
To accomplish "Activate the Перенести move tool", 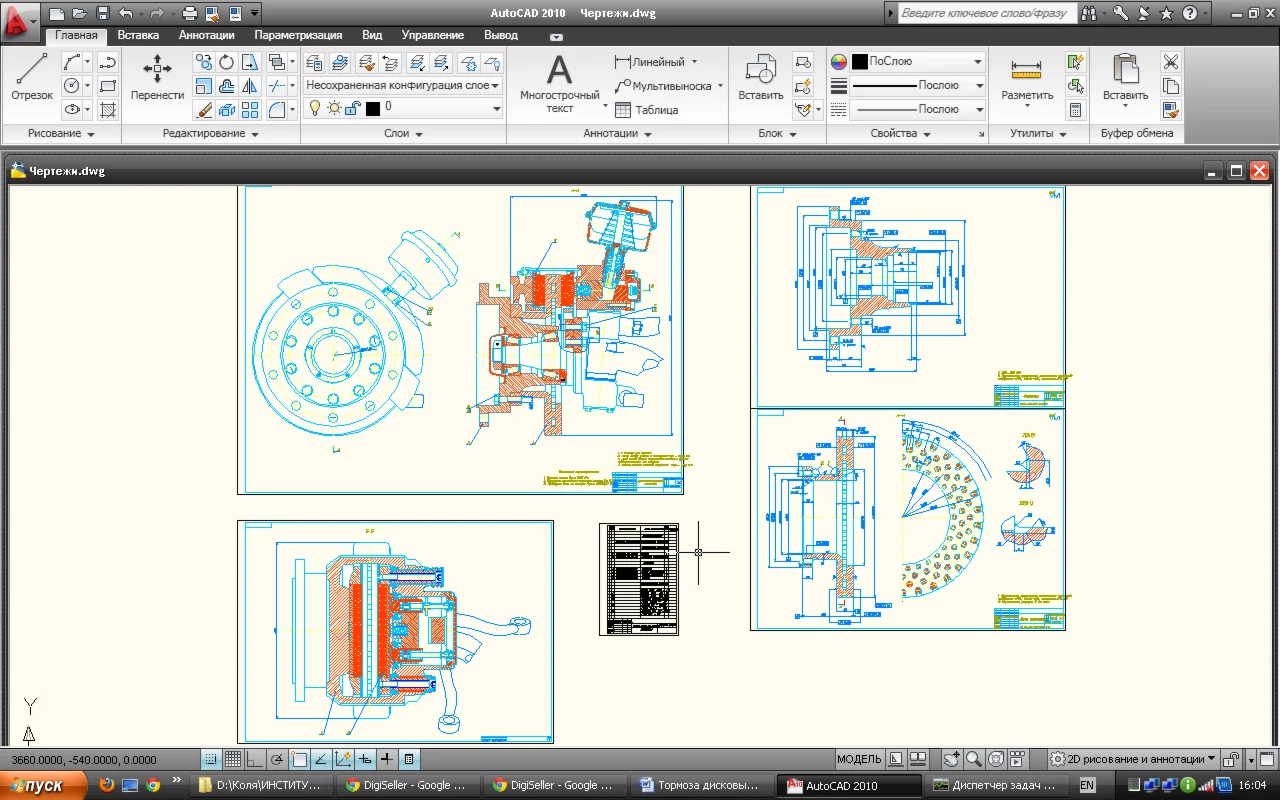I will click(157, 77).
